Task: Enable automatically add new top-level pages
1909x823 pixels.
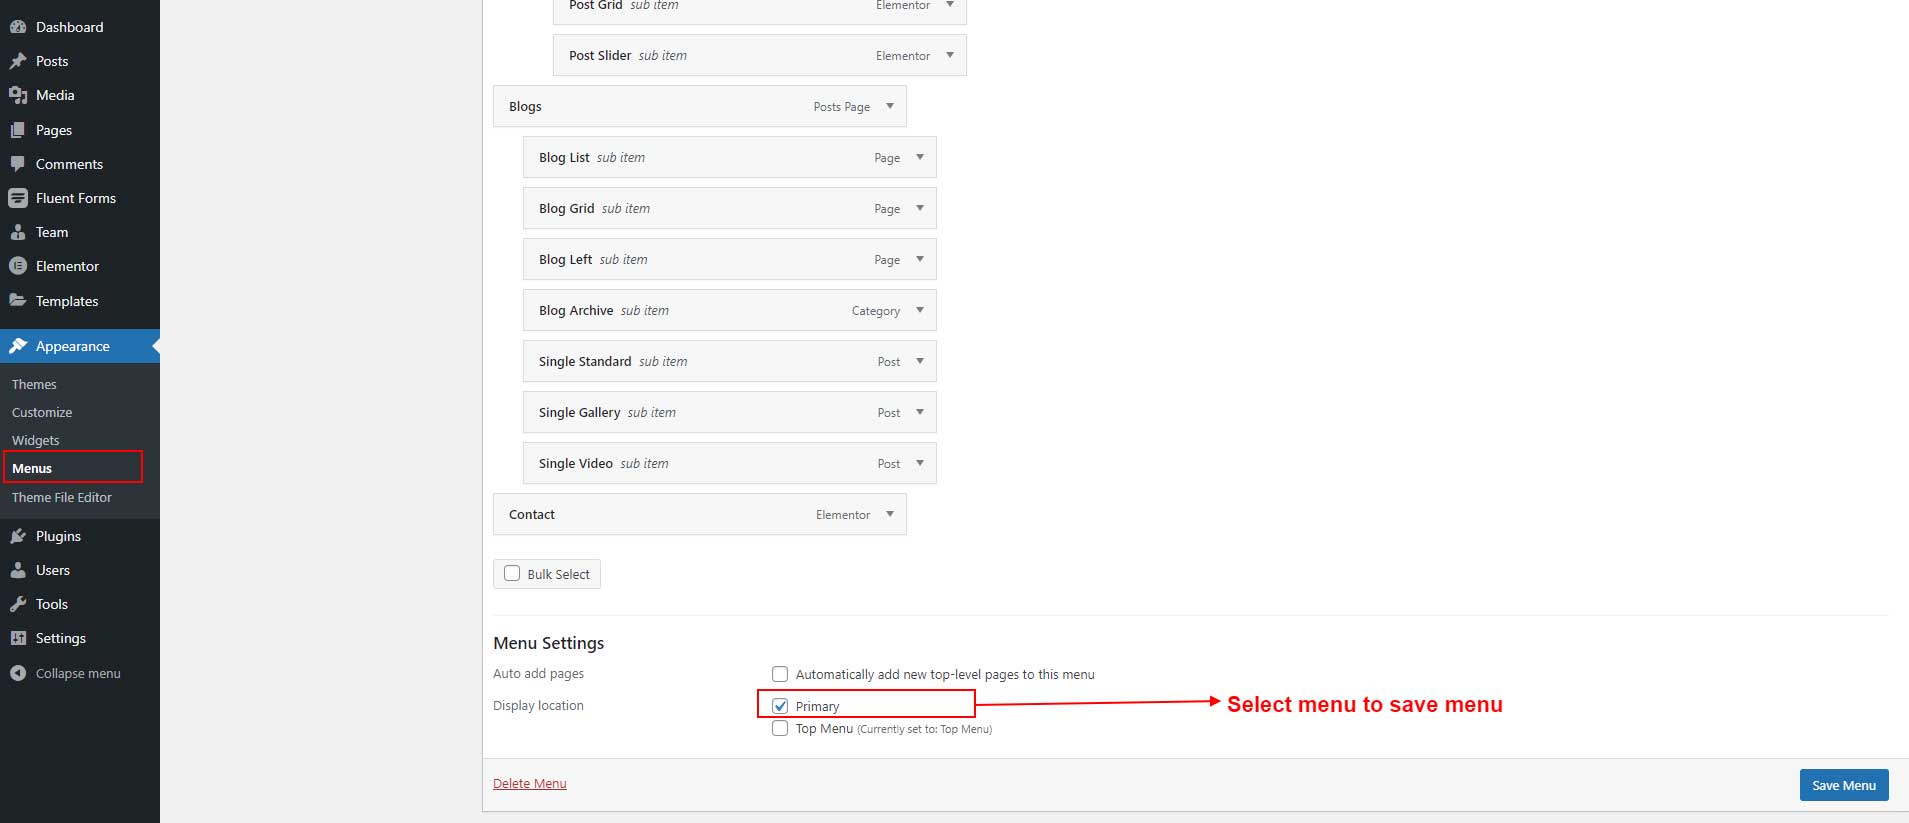Action: pyautogui.click(x=780, y=674)
